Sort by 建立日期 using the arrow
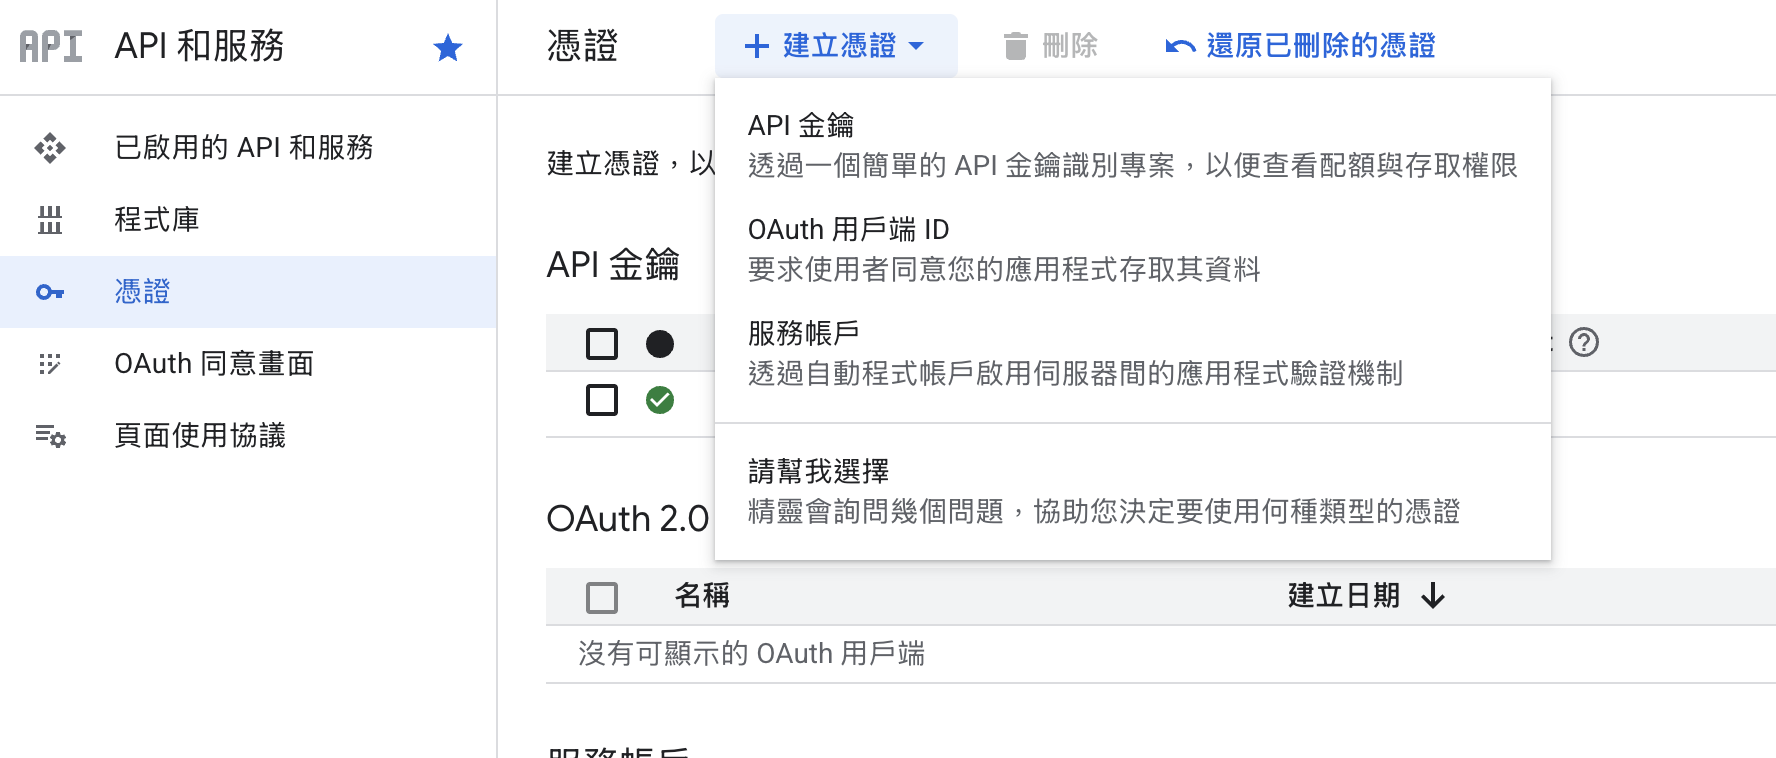Image resolution: width=1776 pixels, height=758 pixels. (x=1433, y=596)
